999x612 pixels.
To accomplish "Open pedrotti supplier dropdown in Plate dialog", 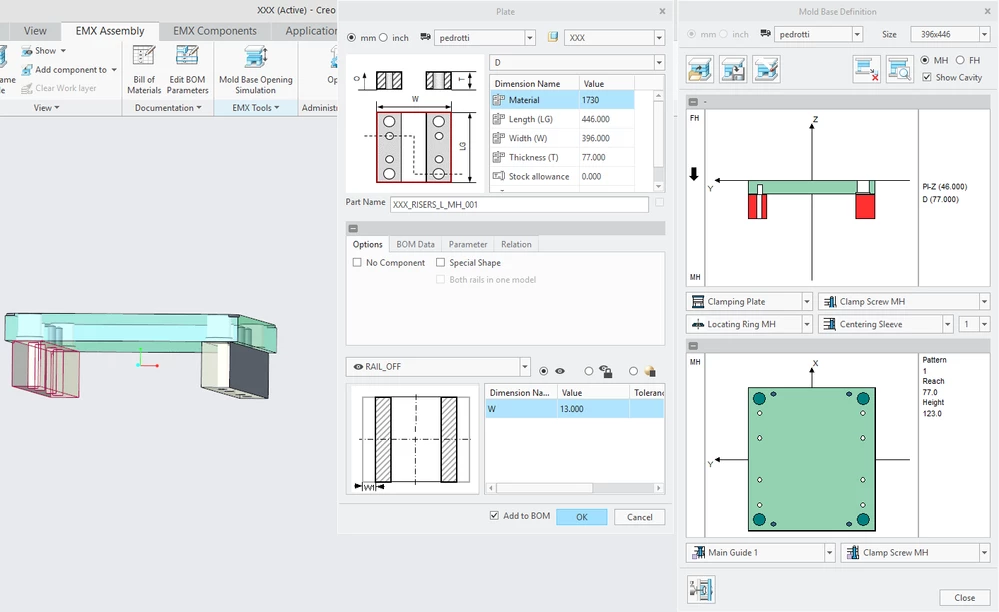I will pyautogui.click(x=529, y=38).
